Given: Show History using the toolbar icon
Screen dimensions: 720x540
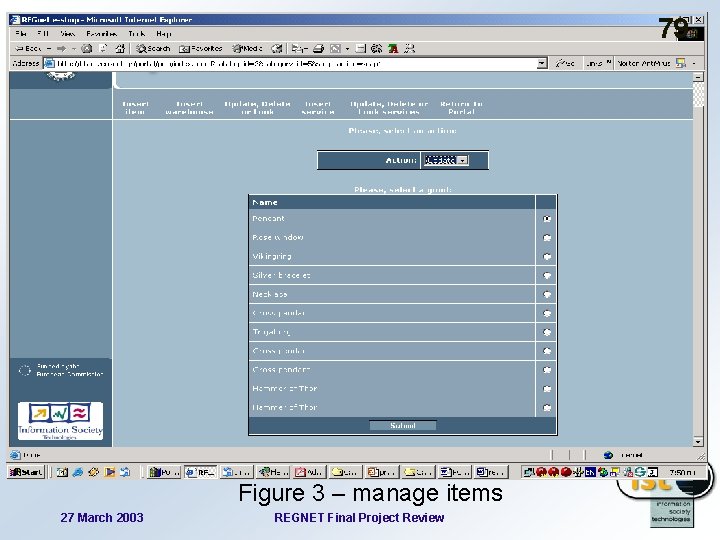Looking at the screenshot, I should click(277, 48).
